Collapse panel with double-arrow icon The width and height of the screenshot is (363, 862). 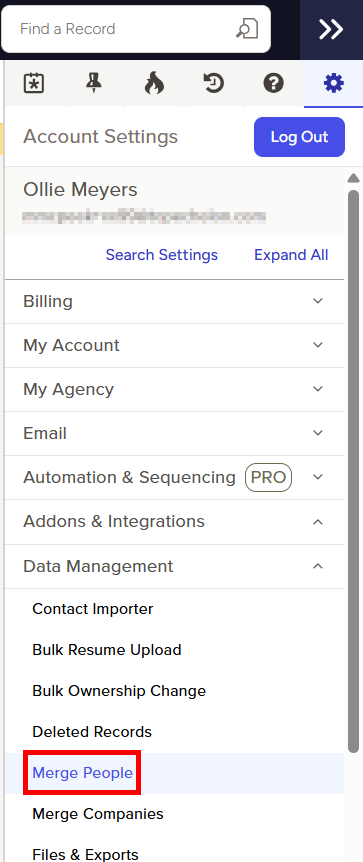pos(331,29)
